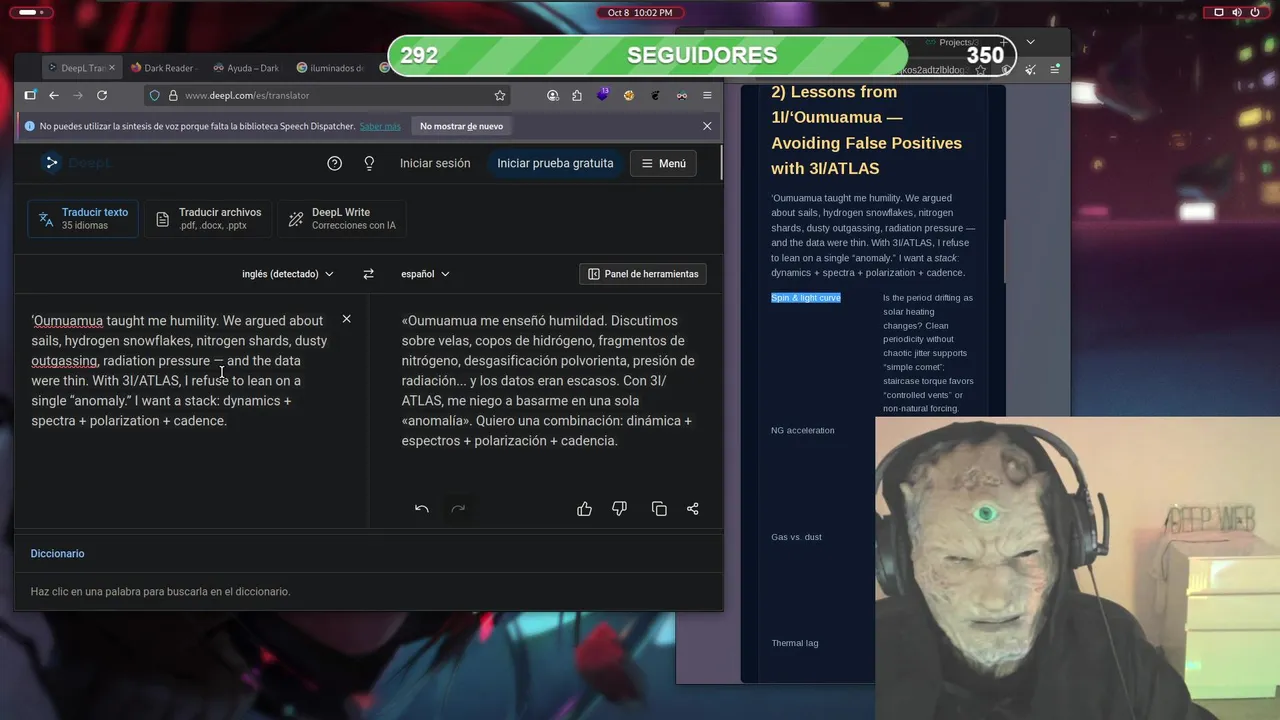Image resolution: width=1280 pixels, height=720 pixels.
Task: Give thumbs down to the translation
Action: tap(620, 509)
